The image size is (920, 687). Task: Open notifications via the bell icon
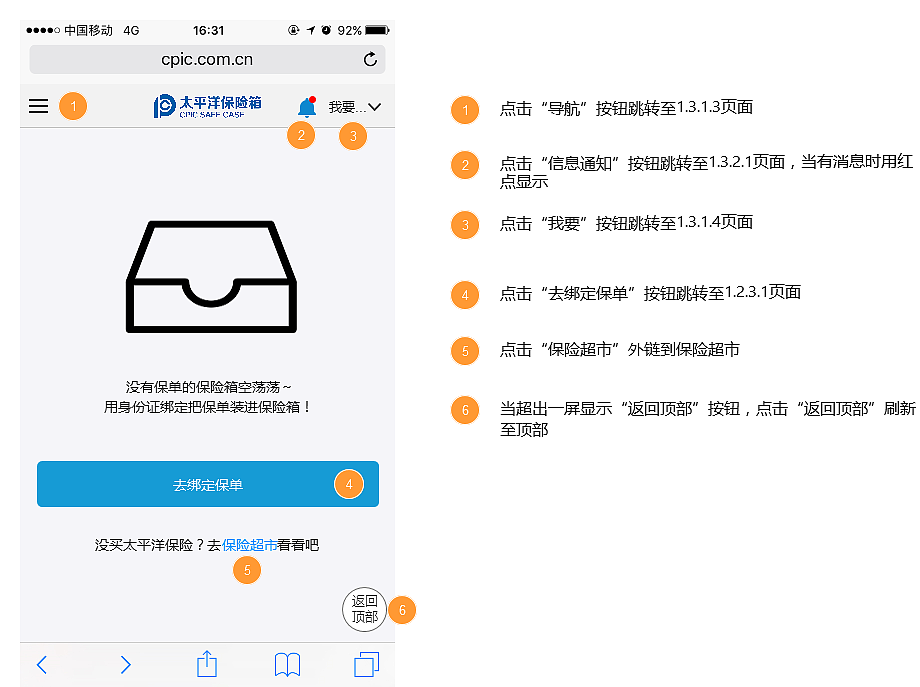pos(307,107)
